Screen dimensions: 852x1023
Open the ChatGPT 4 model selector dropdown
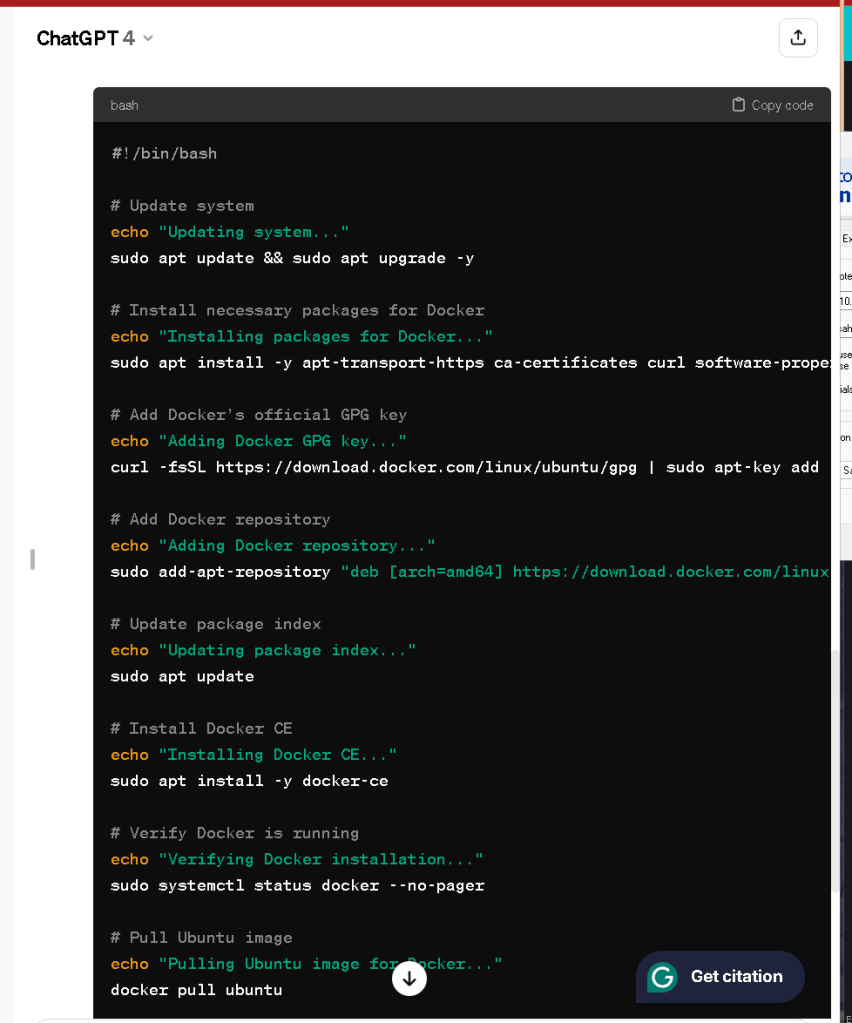tap(95, 38)
